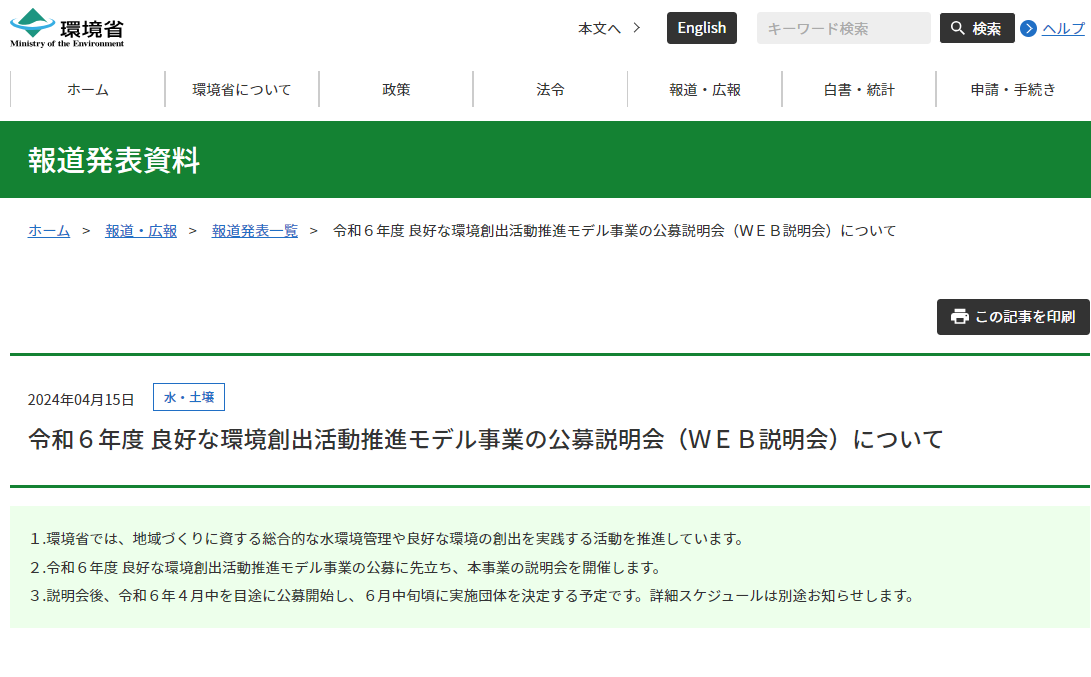Open the ヘルプ help link
The image size is (1091, 677).
tap(1063, 29)
